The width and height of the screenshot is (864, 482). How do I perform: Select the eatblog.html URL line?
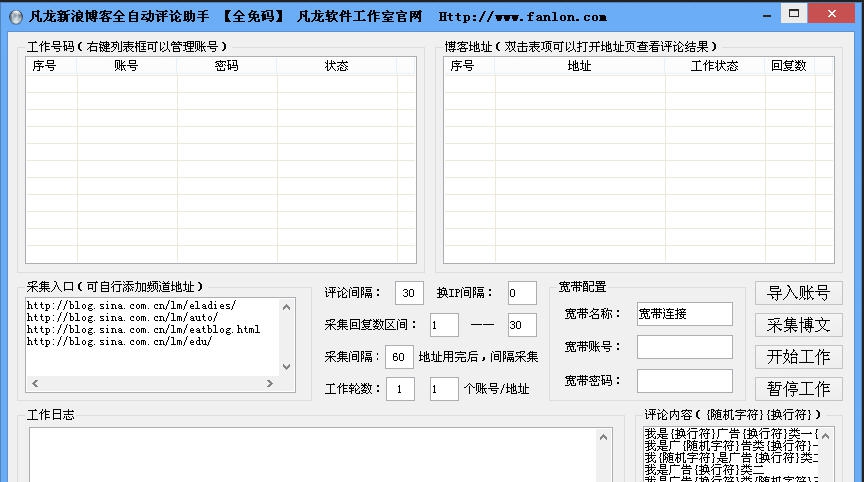tap(143, 329)
